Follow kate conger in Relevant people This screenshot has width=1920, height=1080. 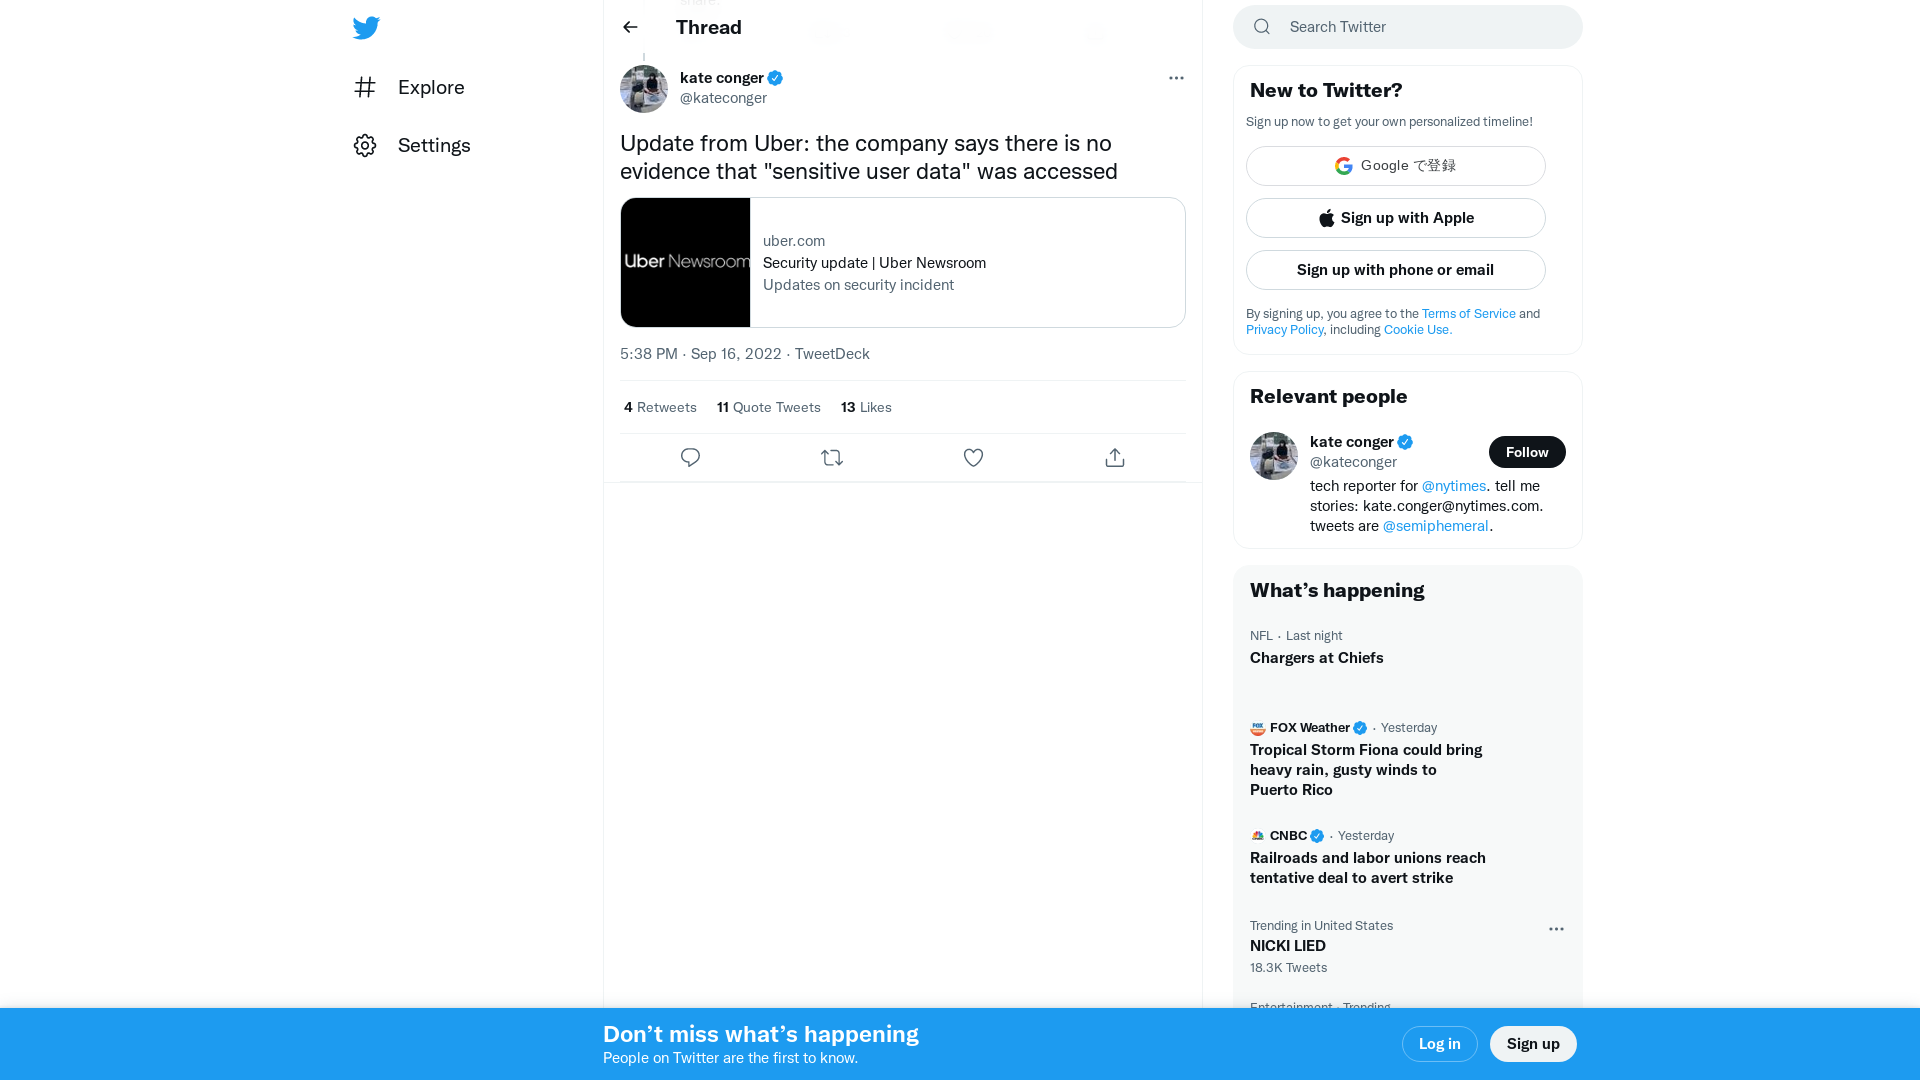(x=1527, y=452)
